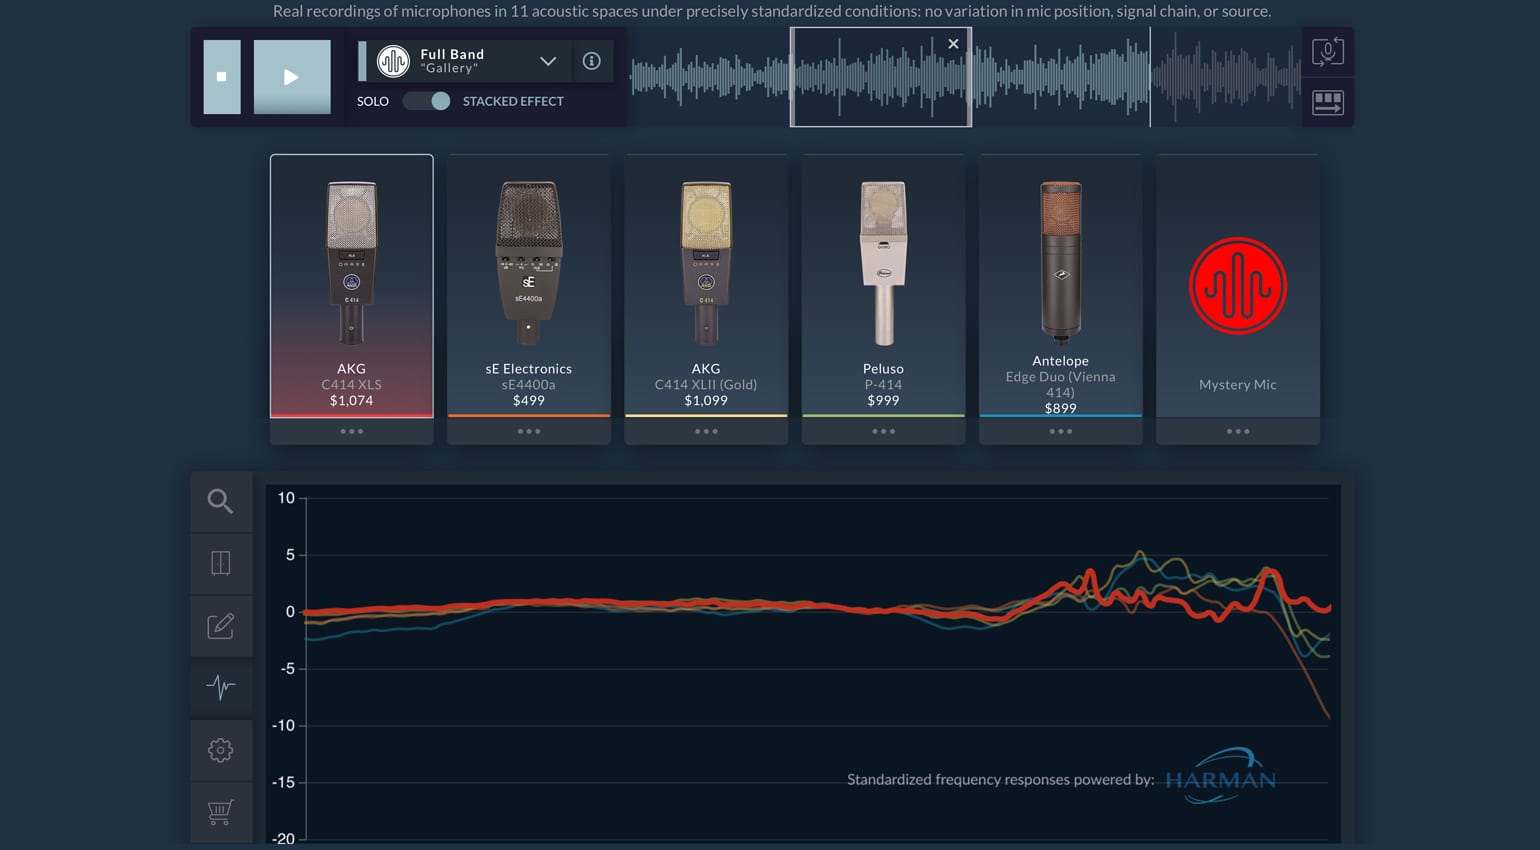Toggle the Solo / Stacked Effect switch
1540x850 pixels.
point(427,101)
